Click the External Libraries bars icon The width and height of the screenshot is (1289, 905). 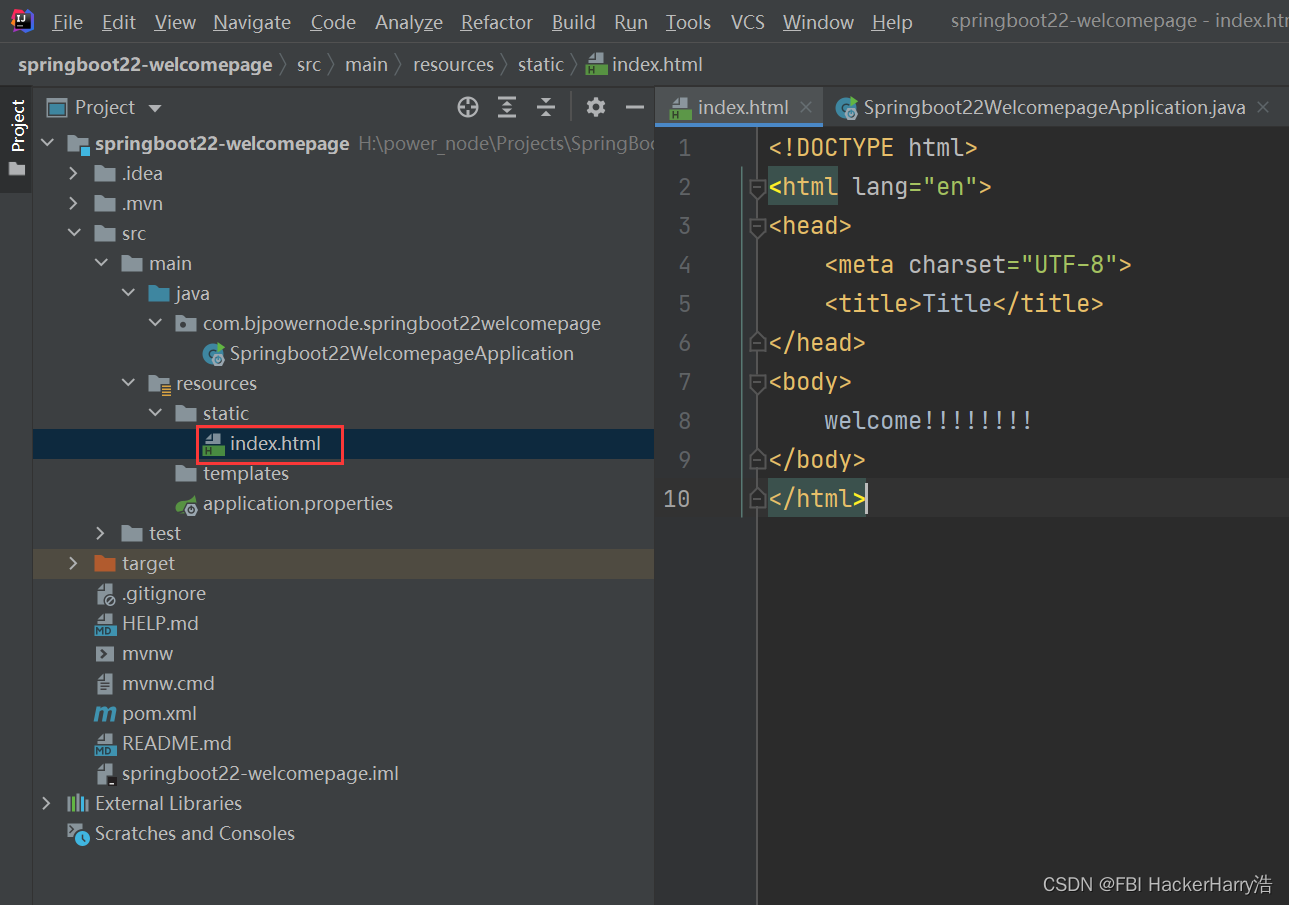pyautogui.click(x=78, y=804)
